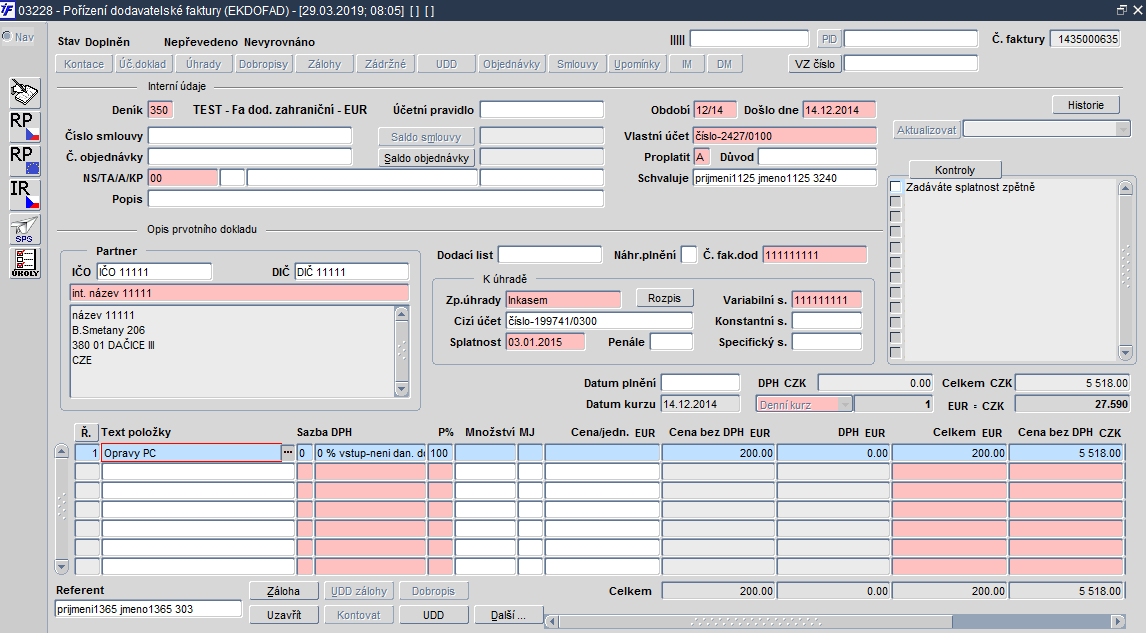Open the dropdown next to Aktualizovat

1123,130
